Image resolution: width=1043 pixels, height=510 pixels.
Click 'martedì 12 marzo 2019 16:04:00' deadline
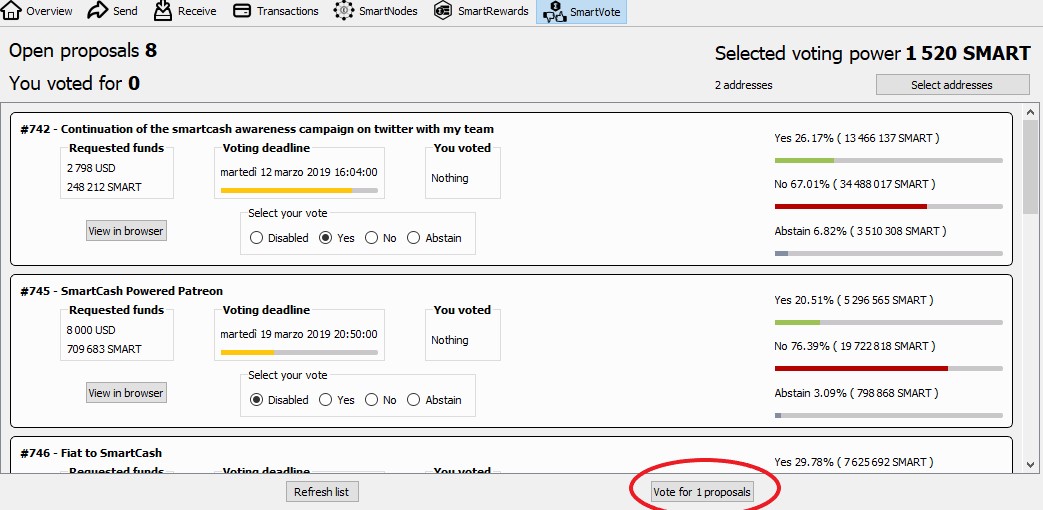(299, 172)
